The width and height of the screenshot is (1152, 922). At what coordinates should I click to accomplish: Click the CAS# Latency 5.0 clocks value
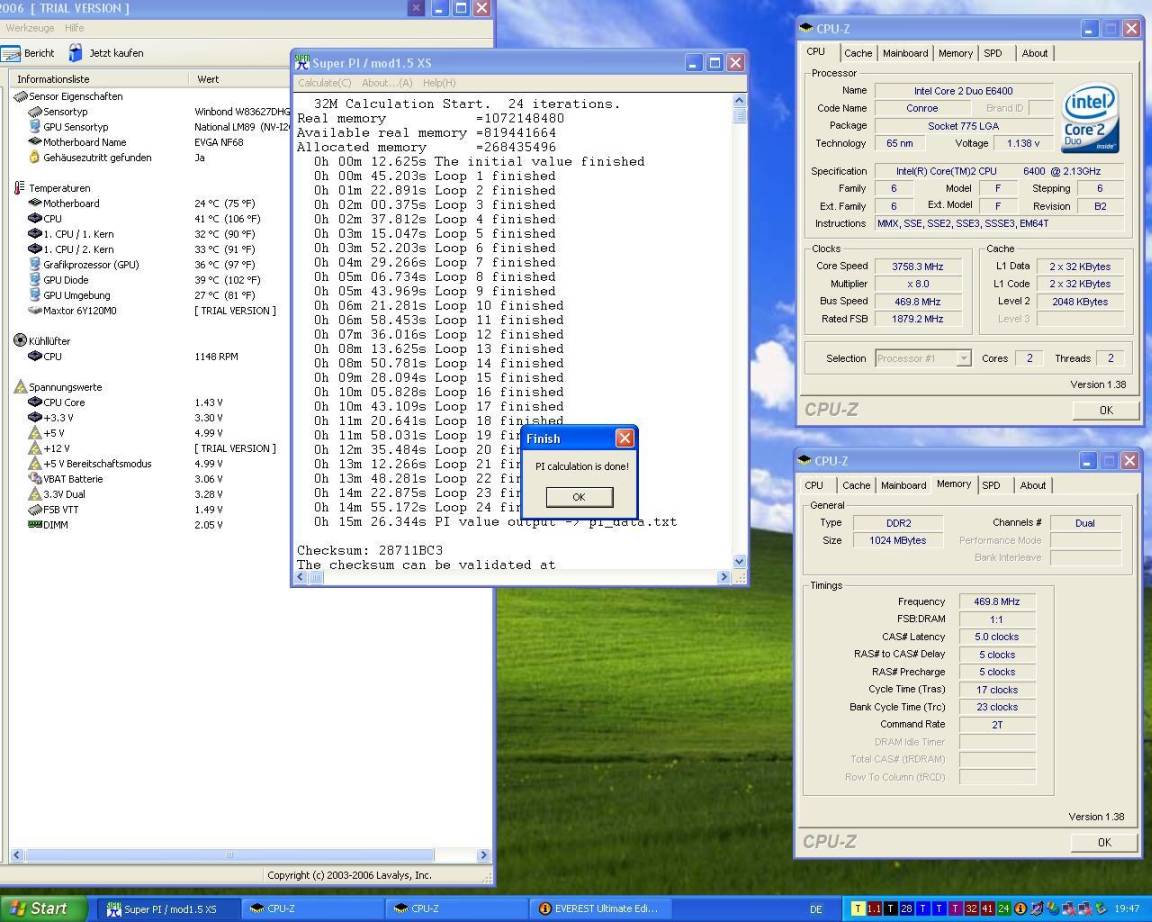click(996, 636)
